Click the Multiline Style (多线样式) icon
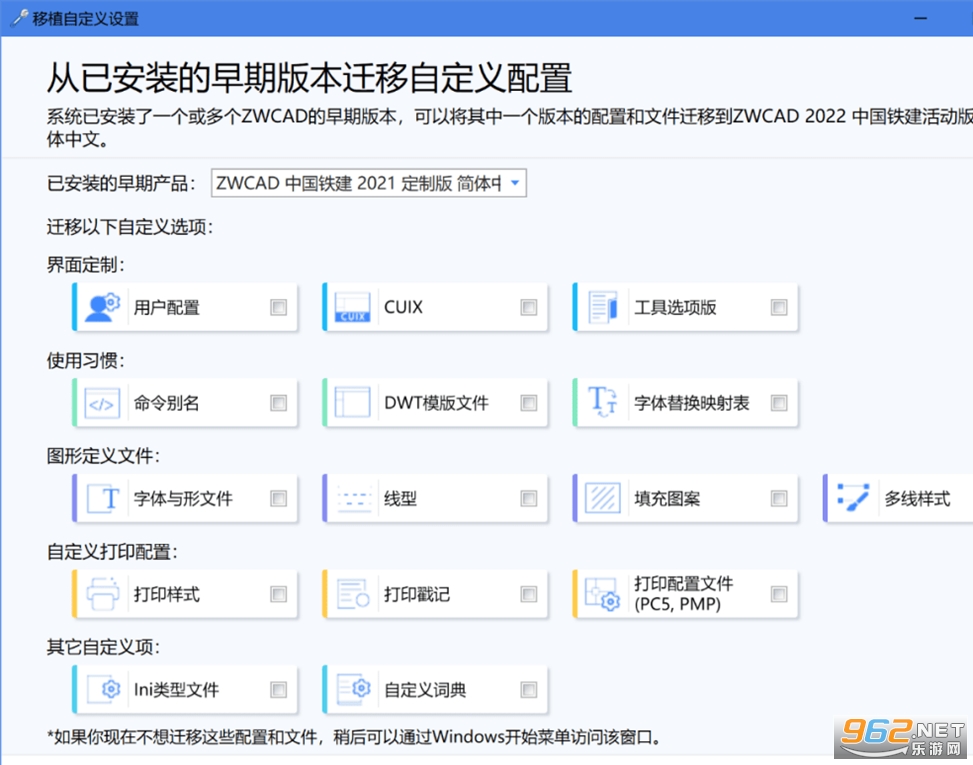Viewport: 973px width, 765px height. (853, 498)
